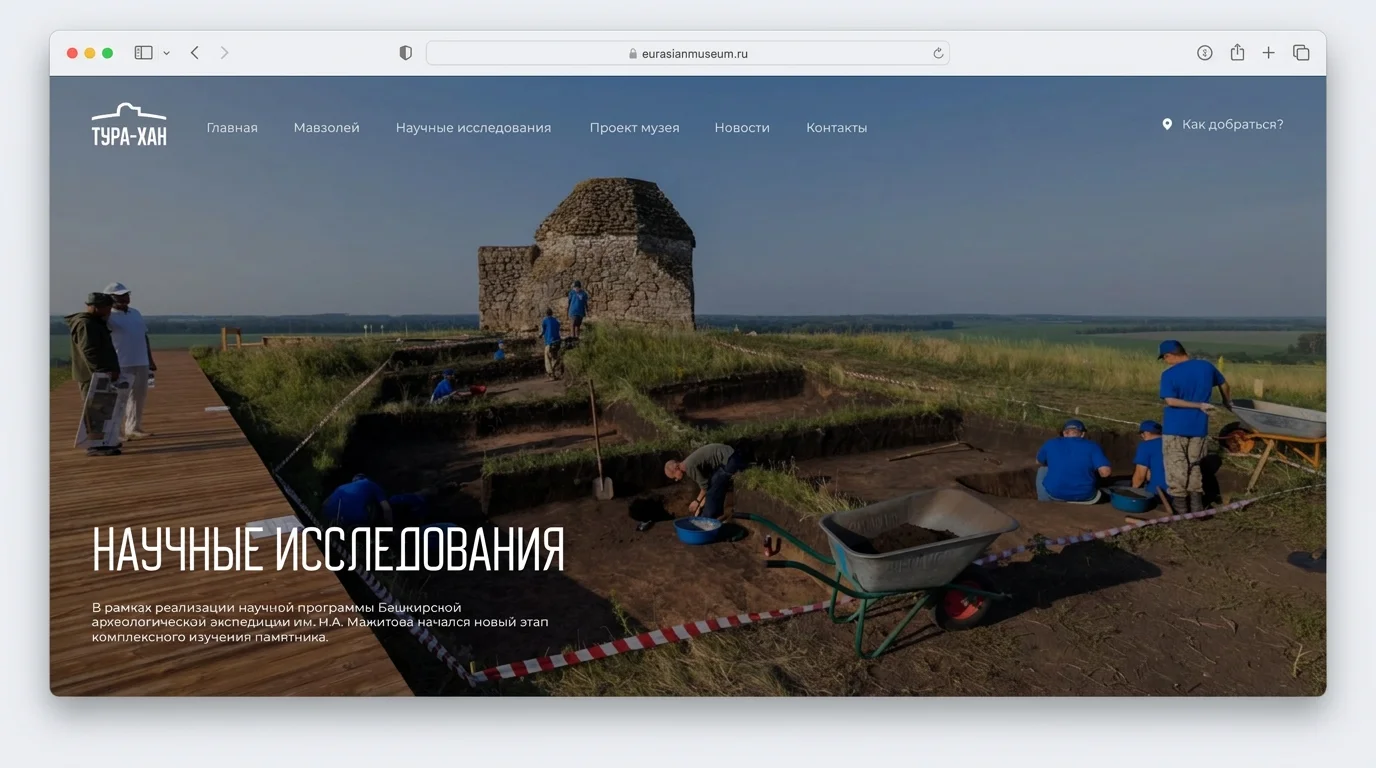This screenshot has height=768, width=1376.
Task: Click the Тура-Хан site logo
Action: 129,125
